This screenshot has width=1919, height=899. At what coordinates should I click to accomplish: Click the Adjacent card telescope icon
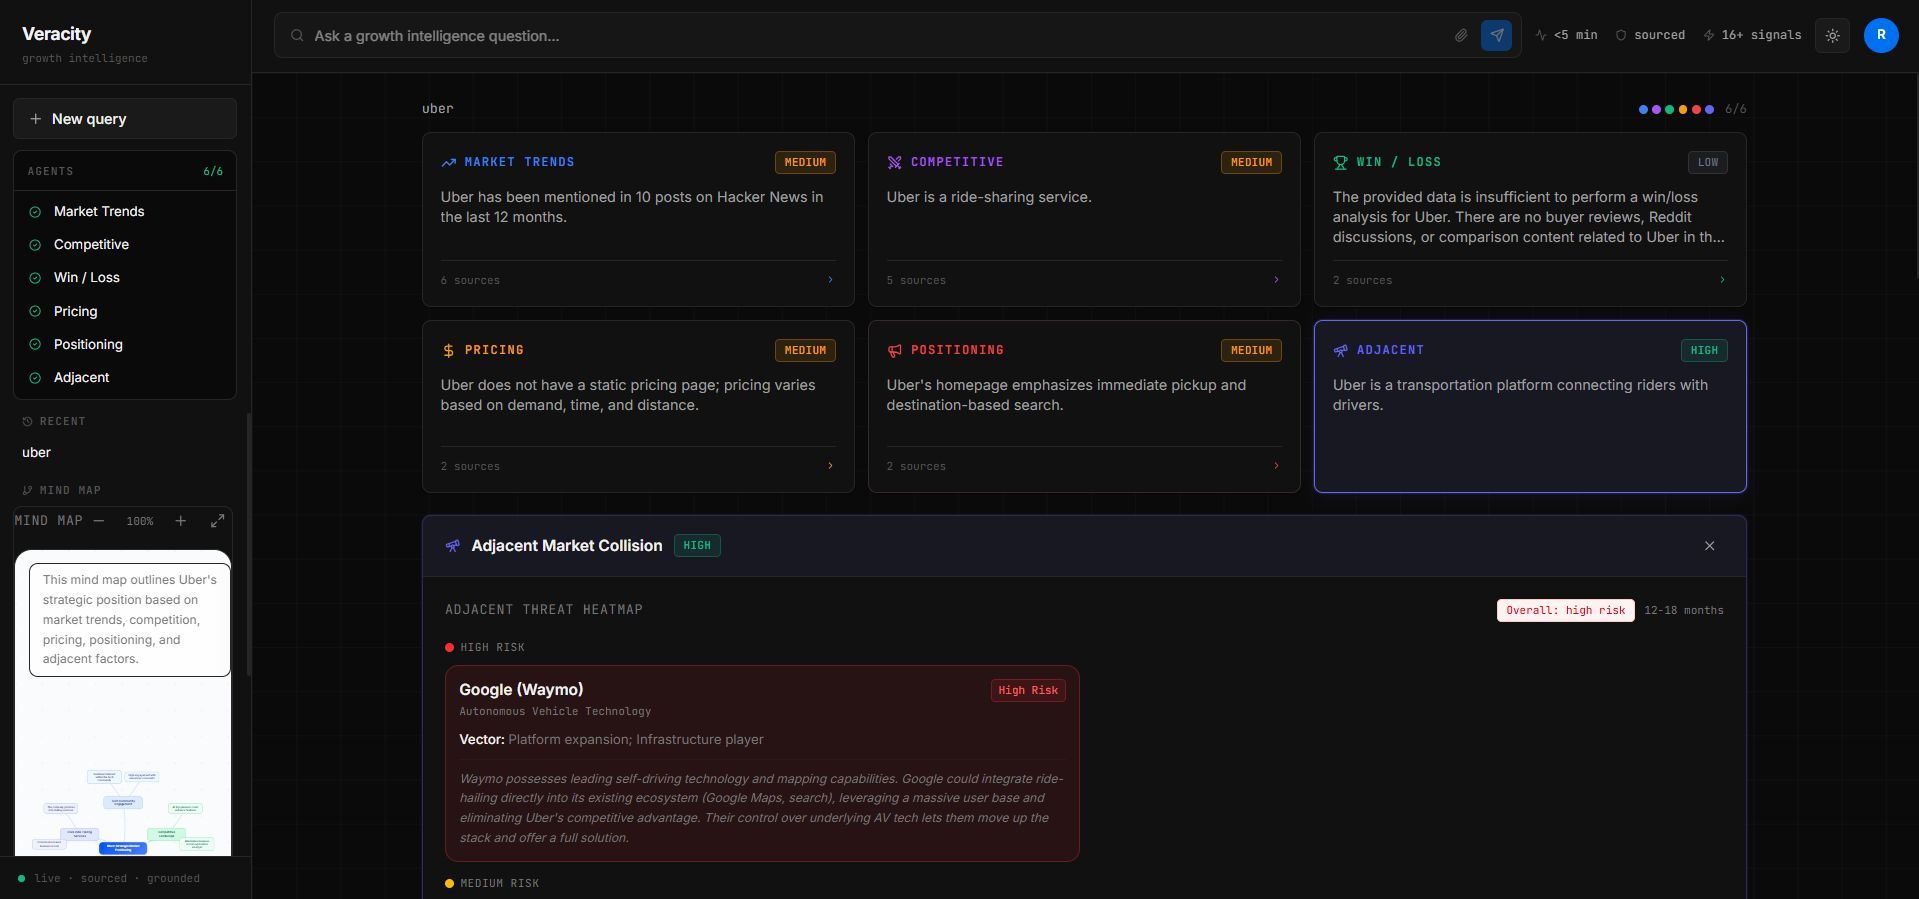click(x=1340, y=350)
